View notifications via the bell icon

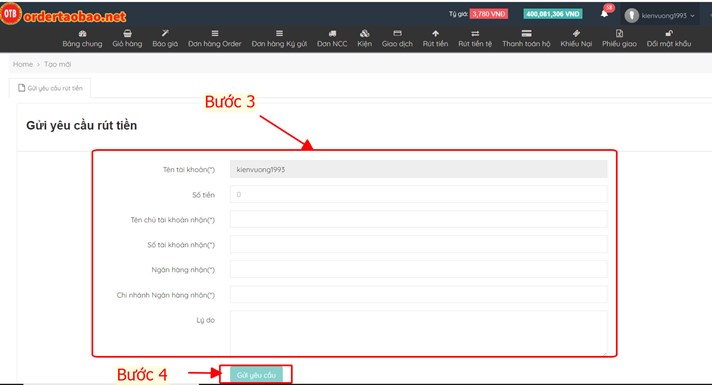coord(604,14)
